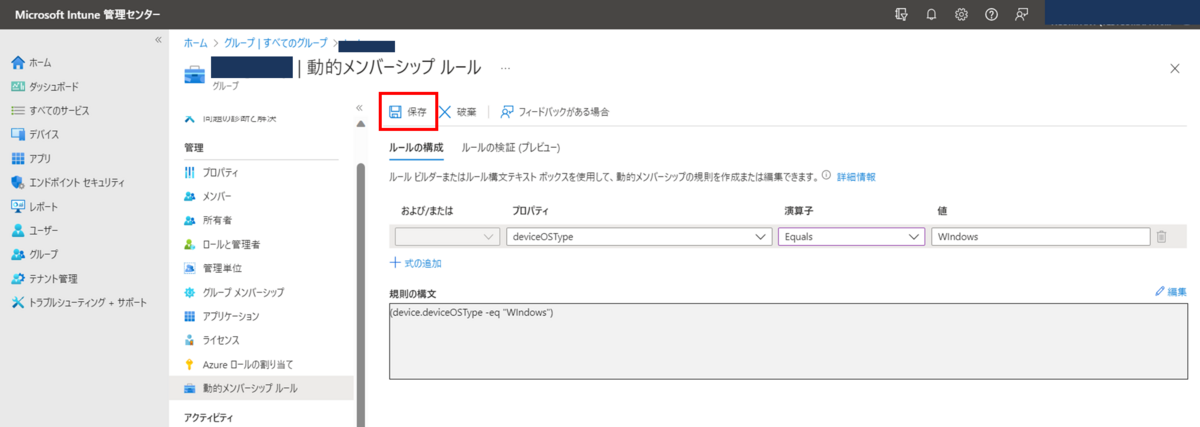Open テナント管理 in the sidebar
1200x427 pixels.
pos(44,278)
